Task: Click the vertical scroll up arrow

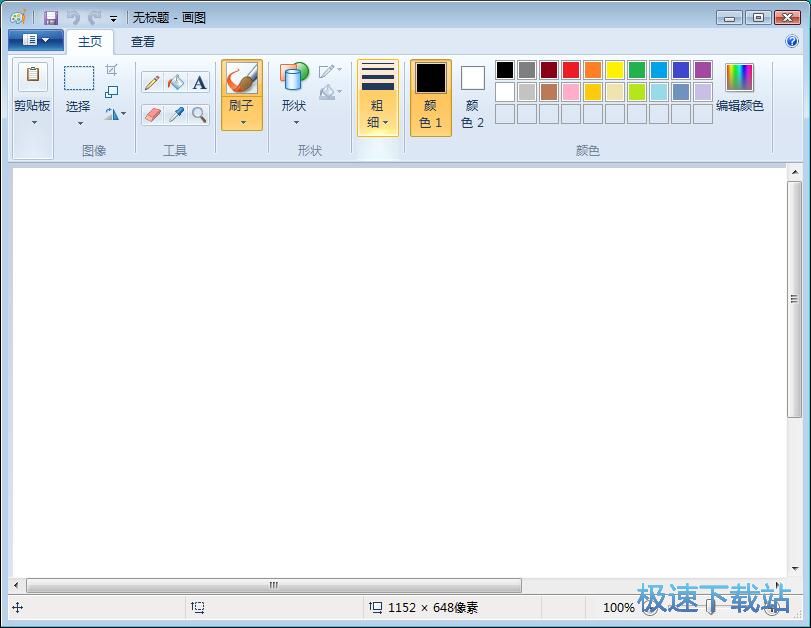Action: (x=794, y=172)
